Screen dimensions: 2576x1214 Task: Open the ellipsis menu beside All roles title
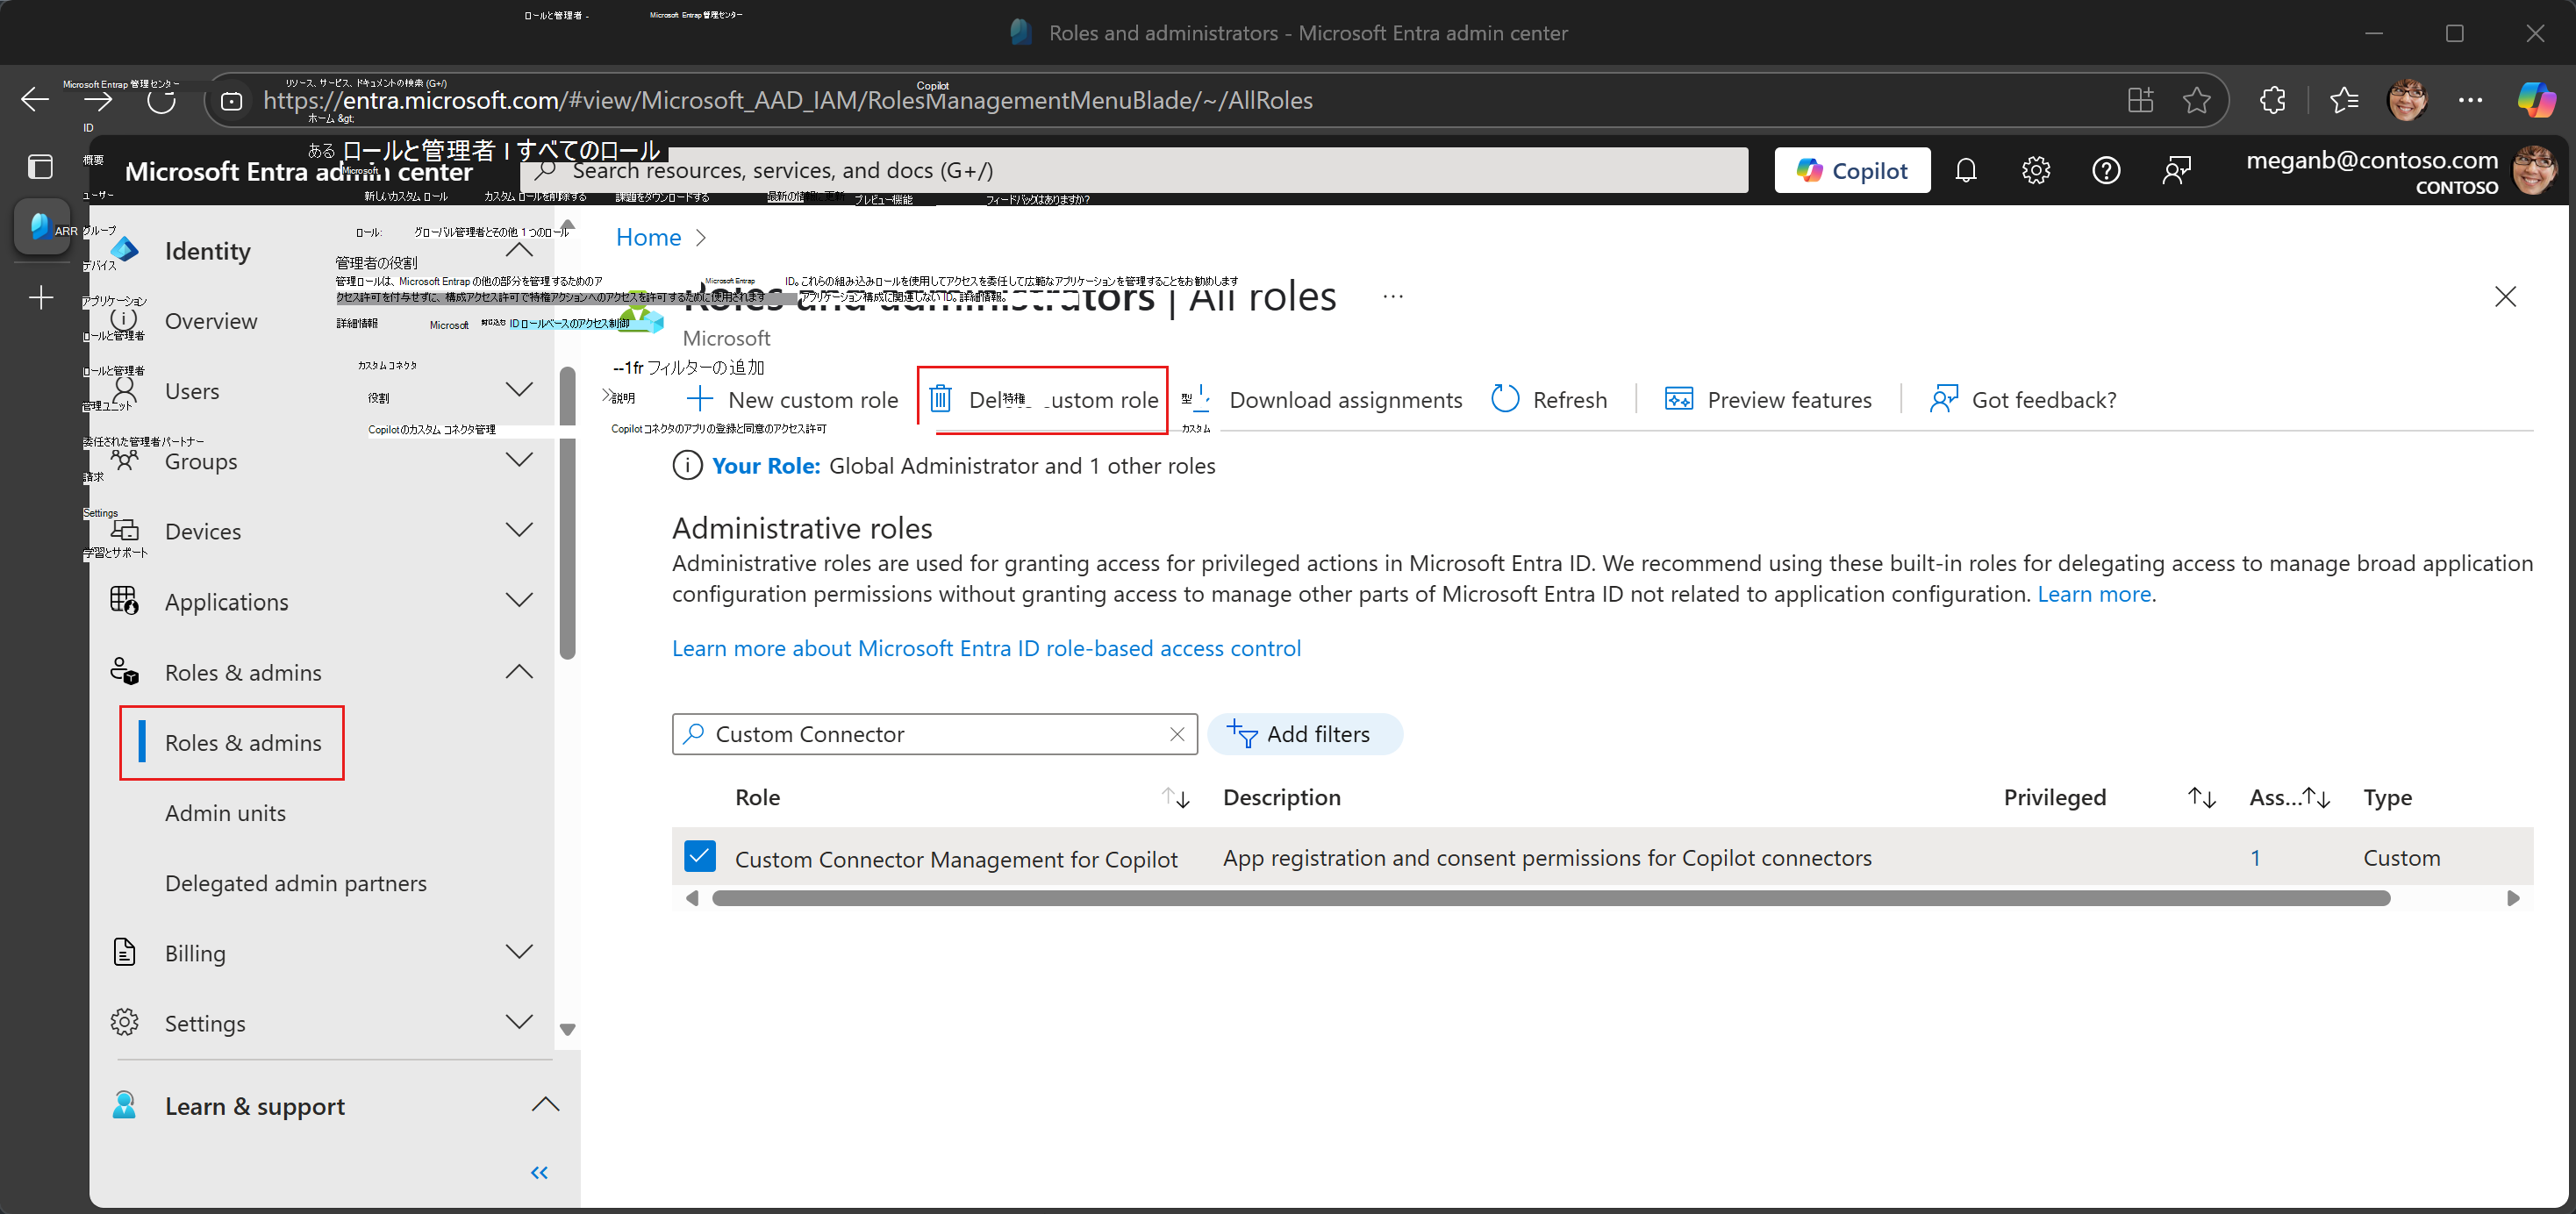pyautogui.click(x=1393, y=296)
